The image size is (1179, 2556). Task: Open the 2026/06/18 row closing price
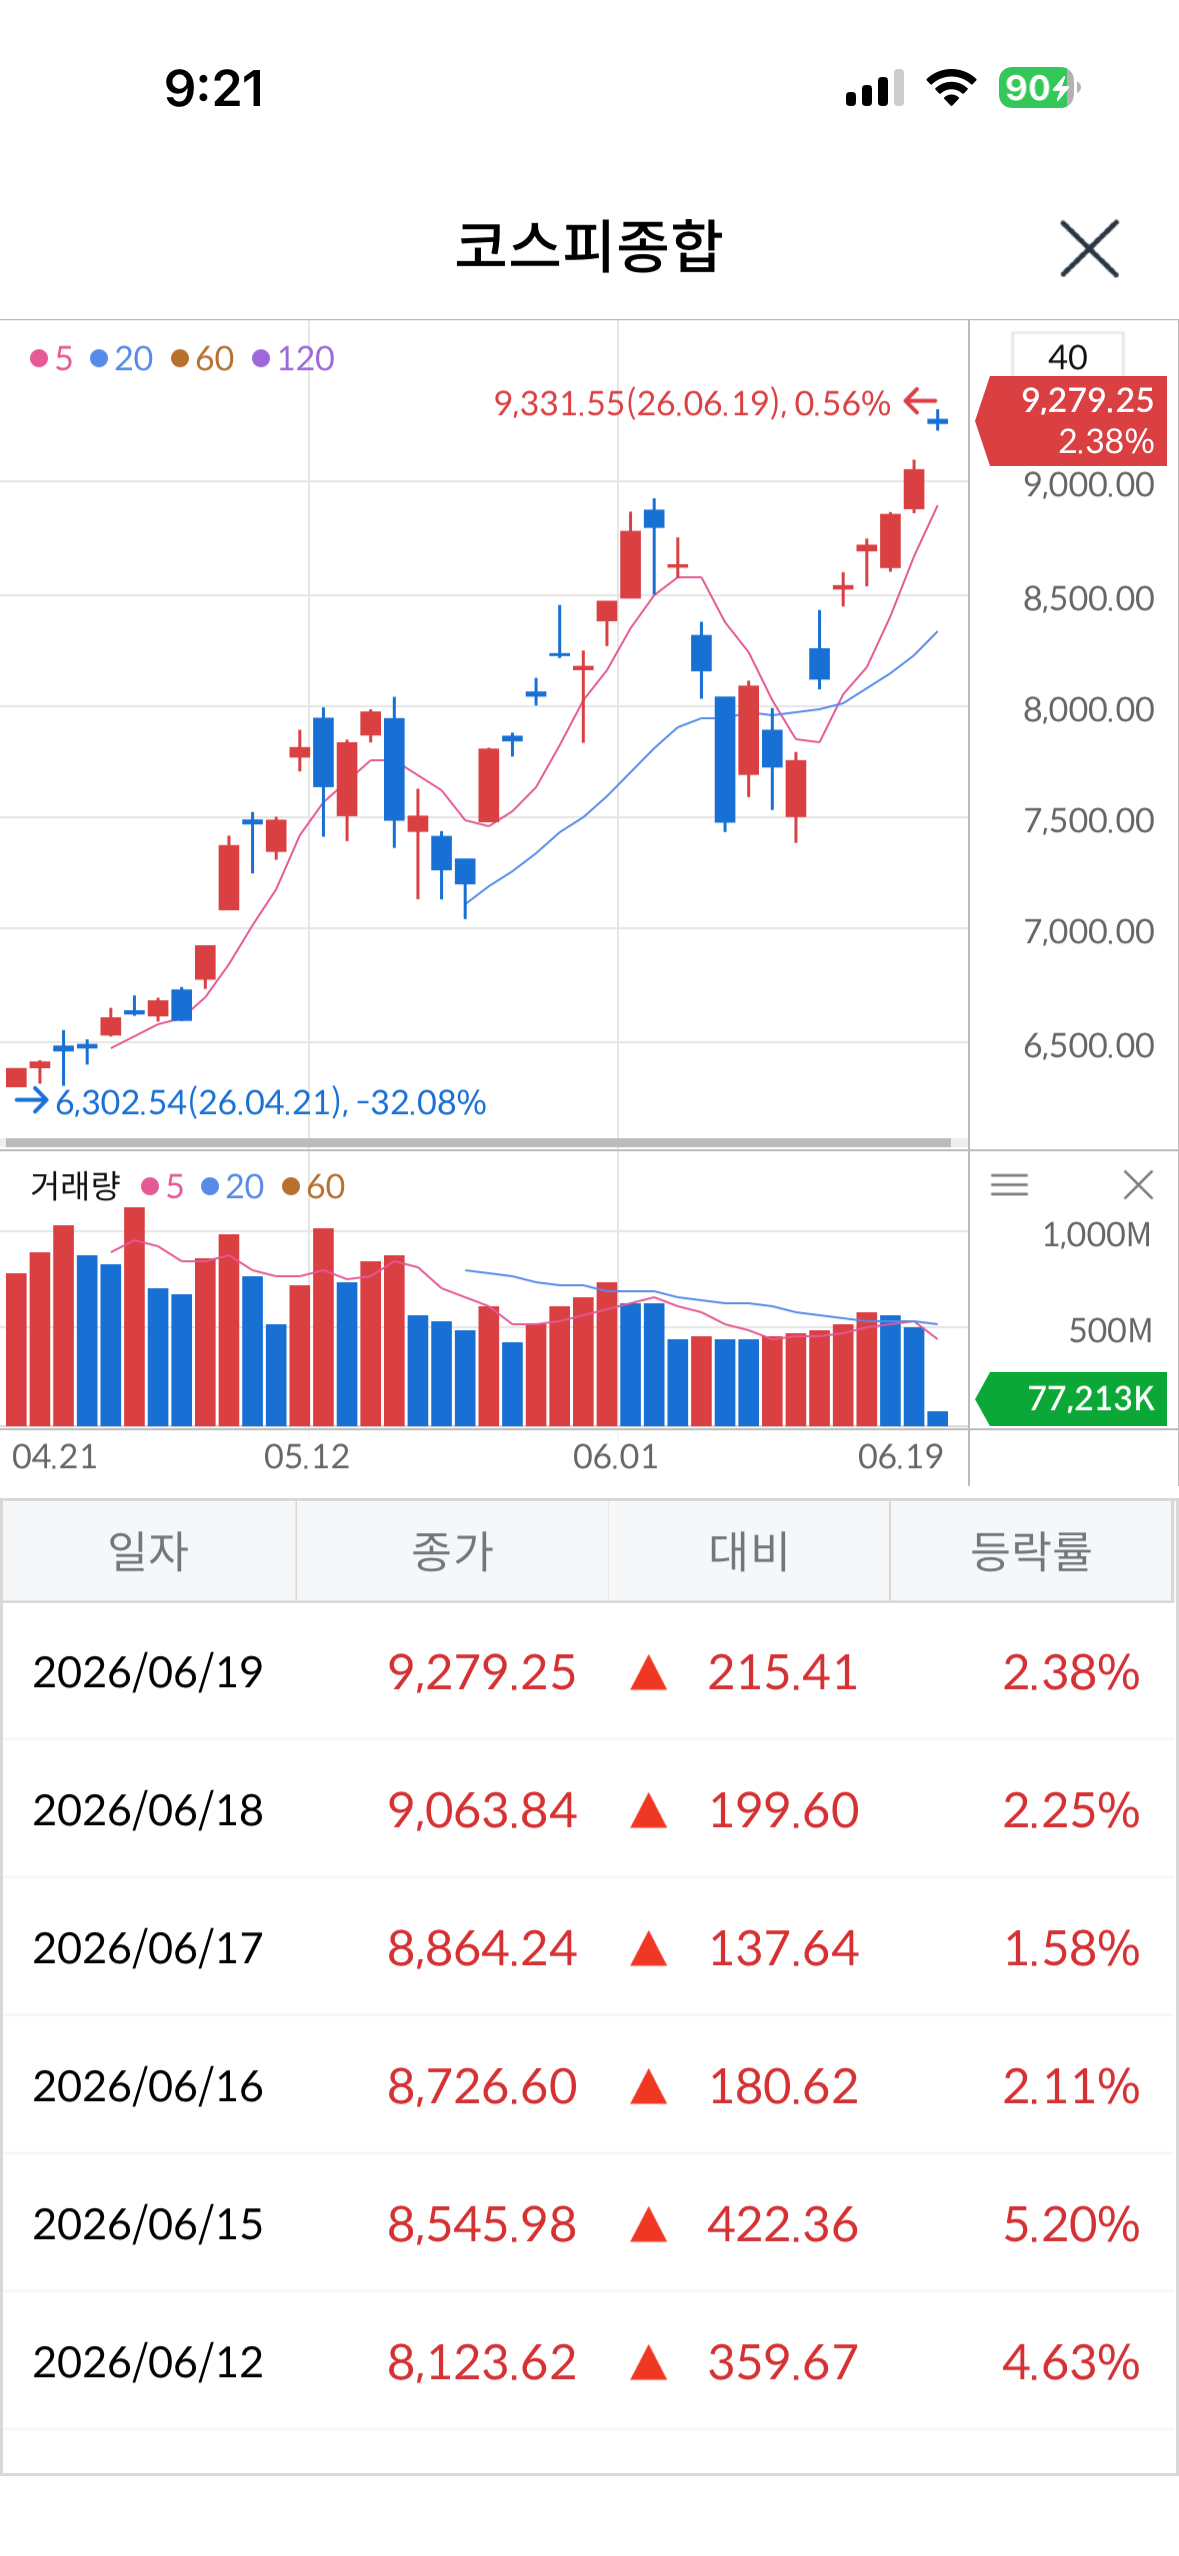point(482,1810)
